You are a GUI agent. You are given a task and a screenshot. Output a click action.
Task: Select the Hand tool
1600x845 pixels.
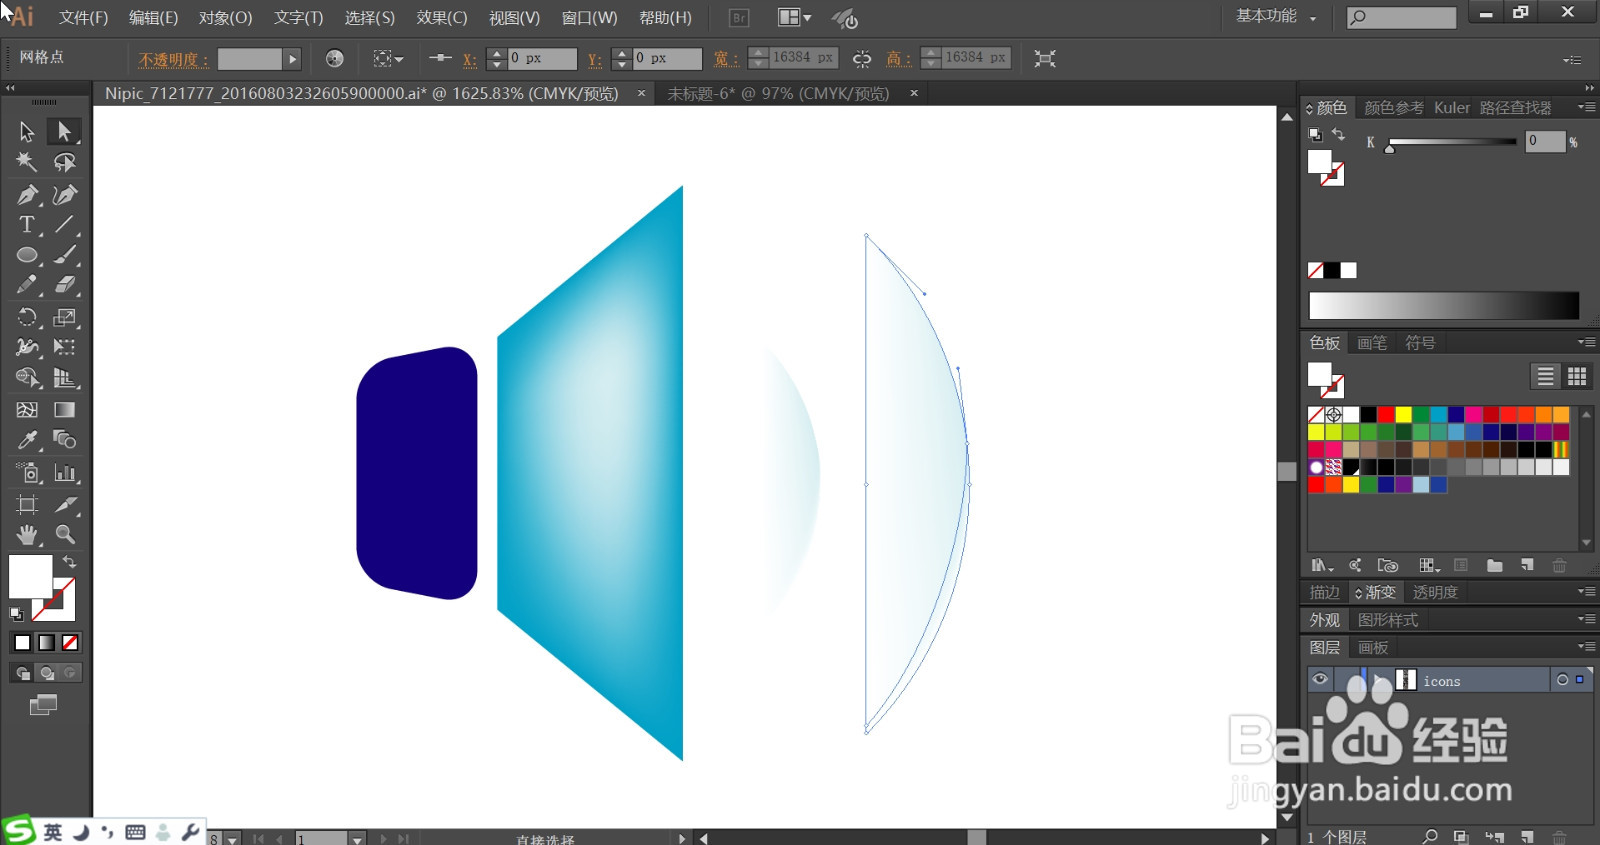tap(27, 534)
